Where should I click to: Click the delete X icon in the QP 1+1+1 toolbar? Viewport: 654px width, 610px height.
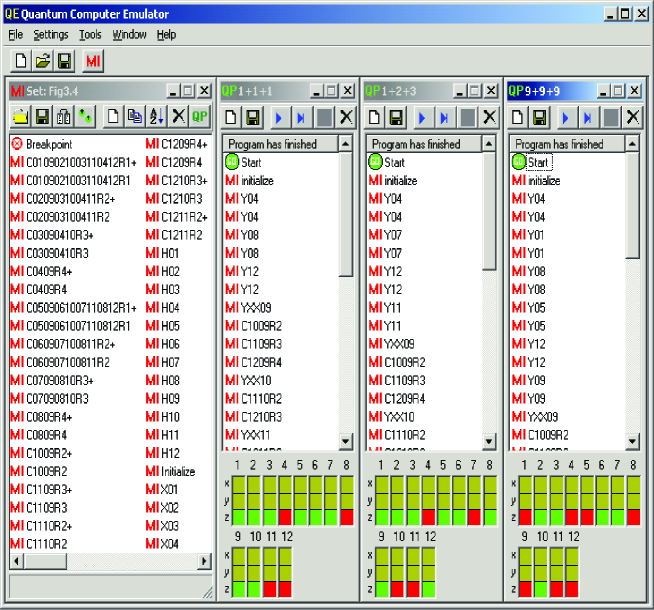[x=345, y=118]
